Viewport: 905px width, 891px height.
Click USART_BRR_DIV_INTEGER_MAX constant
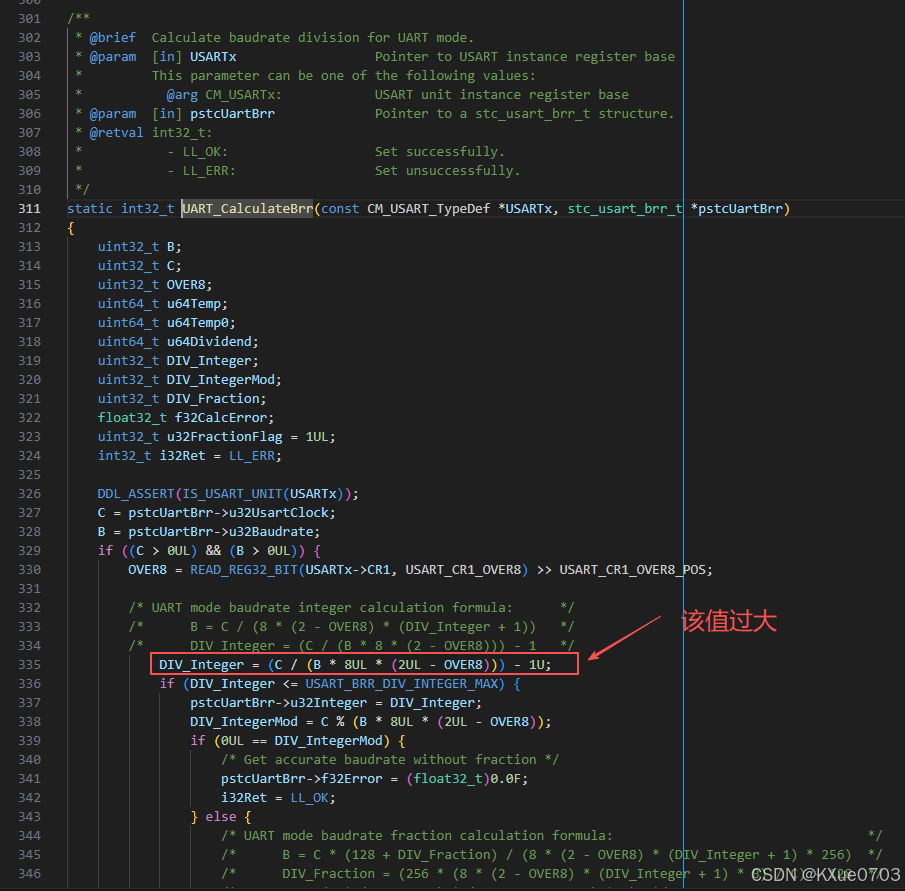(x=401, y=684)
